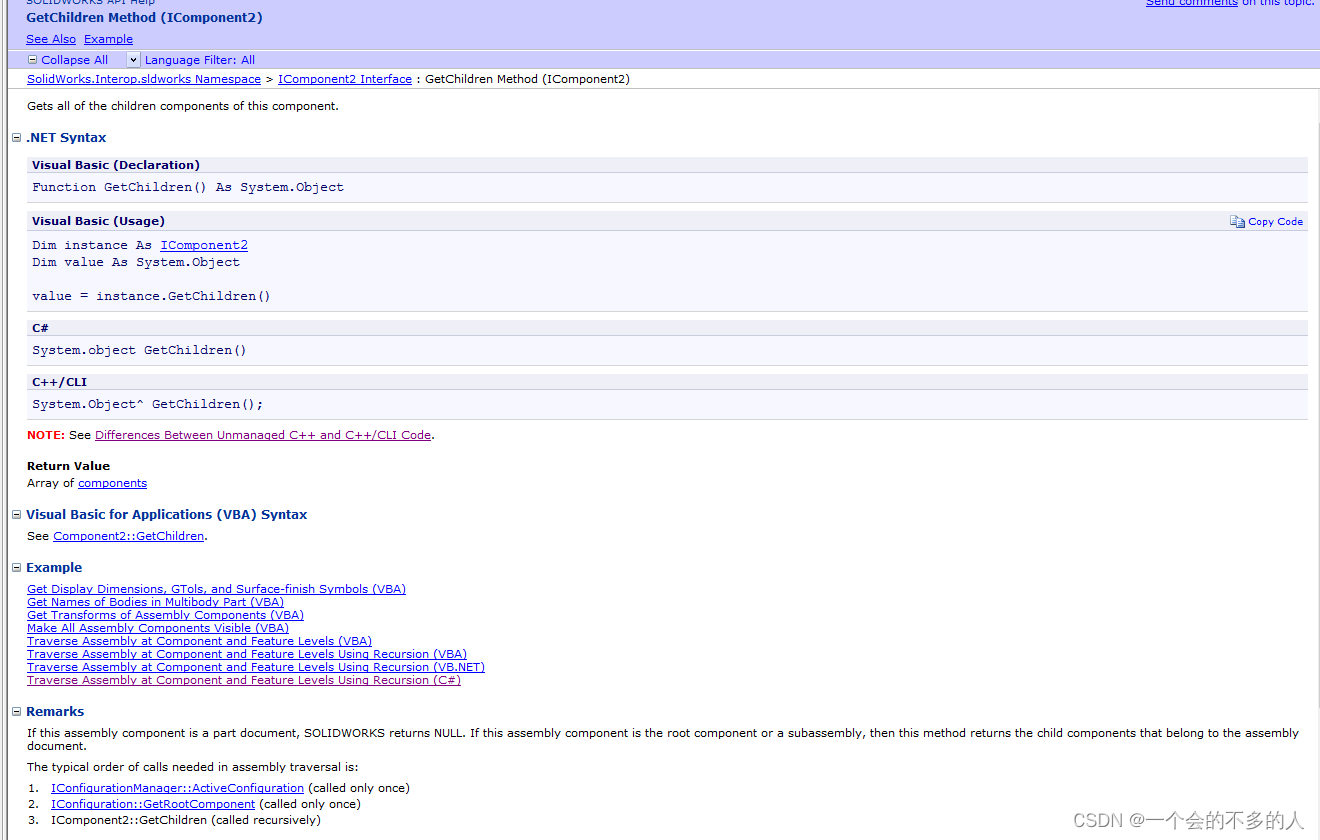Open Traverse Assembly Using Recursion (VBA) example
Screen dimensions: 1320x840
pyautogui.click(x=247, y=654)
